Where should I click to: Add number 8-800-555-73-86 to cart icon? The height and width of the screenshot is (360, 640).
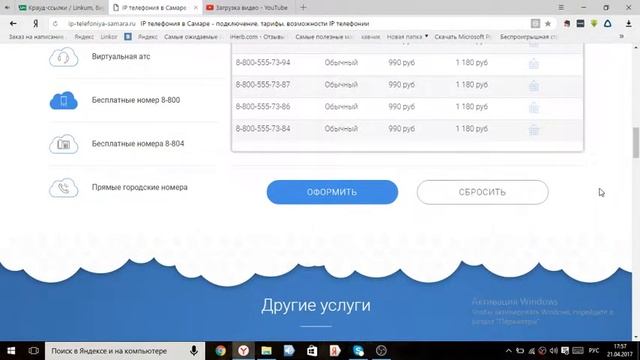[x=533, y=107]
